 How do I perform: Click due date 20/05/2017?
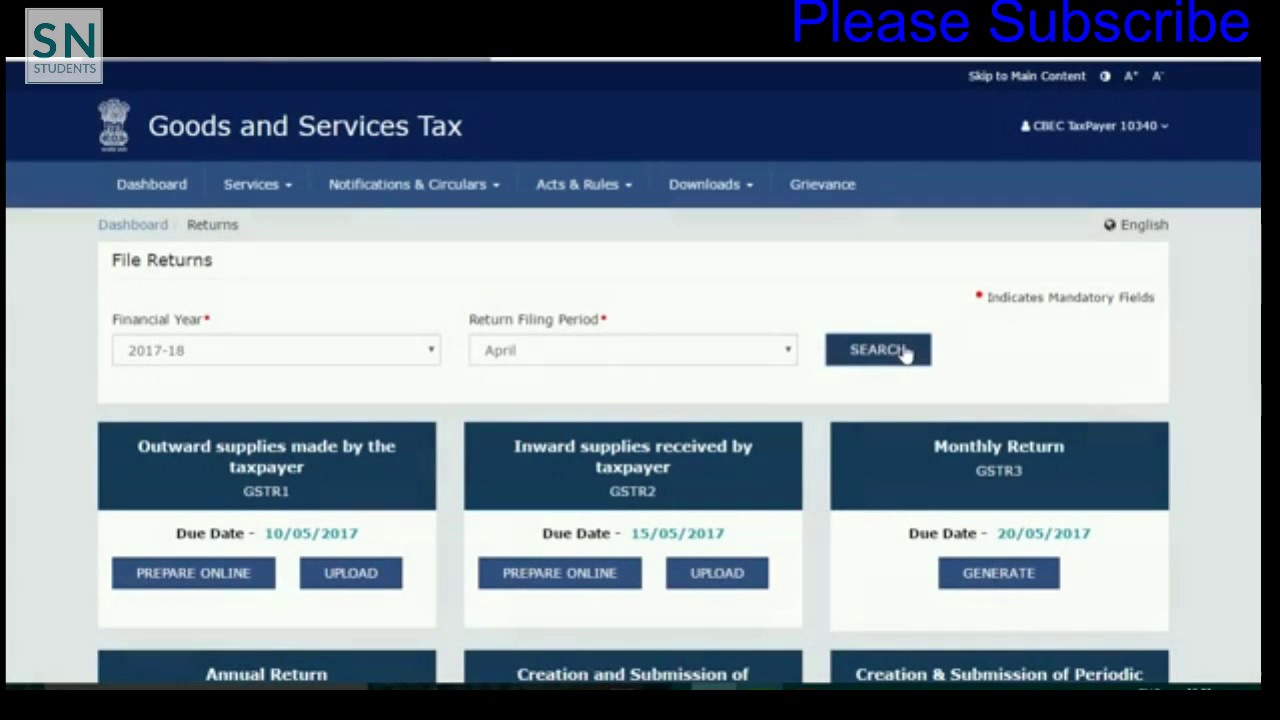coord(1043,533)
